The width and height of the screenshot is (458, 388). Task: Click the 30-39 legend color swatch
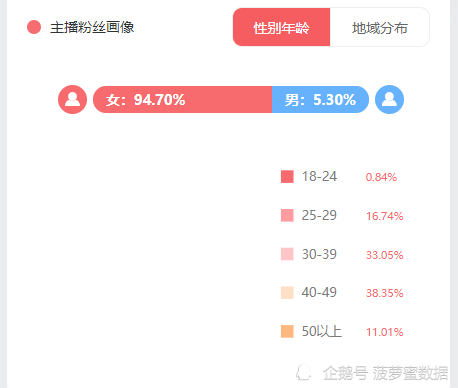coord(287,254)
